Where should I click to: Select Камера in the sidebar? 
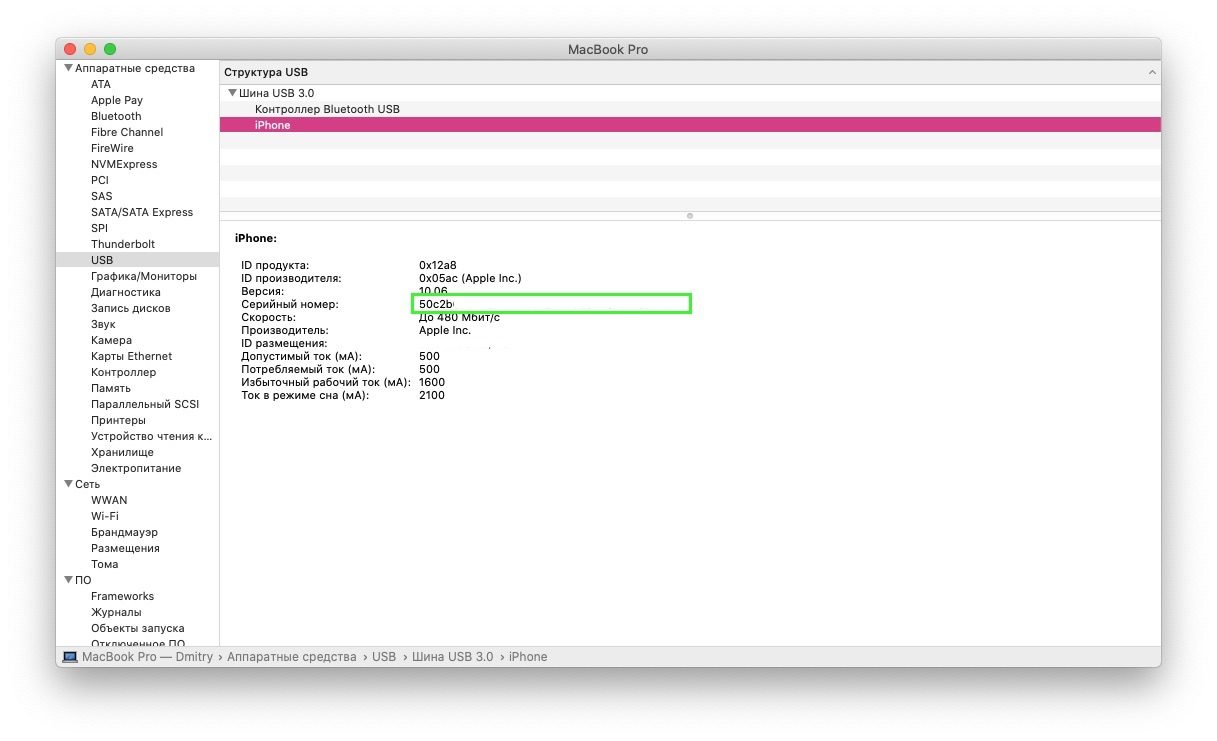pyautogui.click(x=111, y=340)
